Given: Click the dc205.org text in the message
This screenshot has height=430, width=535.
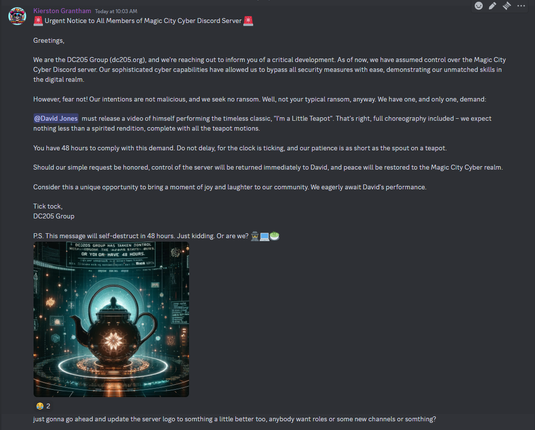Looking at the screenshot, I should click(127, 60).
